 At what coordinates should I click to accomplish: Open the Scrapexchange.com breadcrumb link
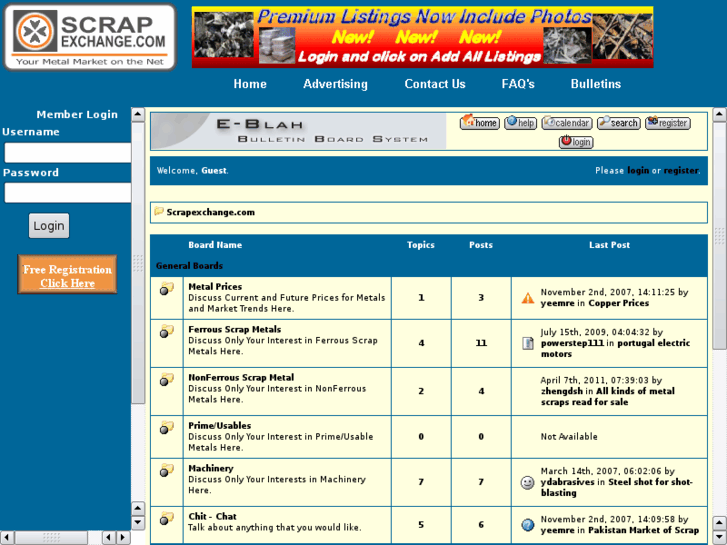pos(210,212)
